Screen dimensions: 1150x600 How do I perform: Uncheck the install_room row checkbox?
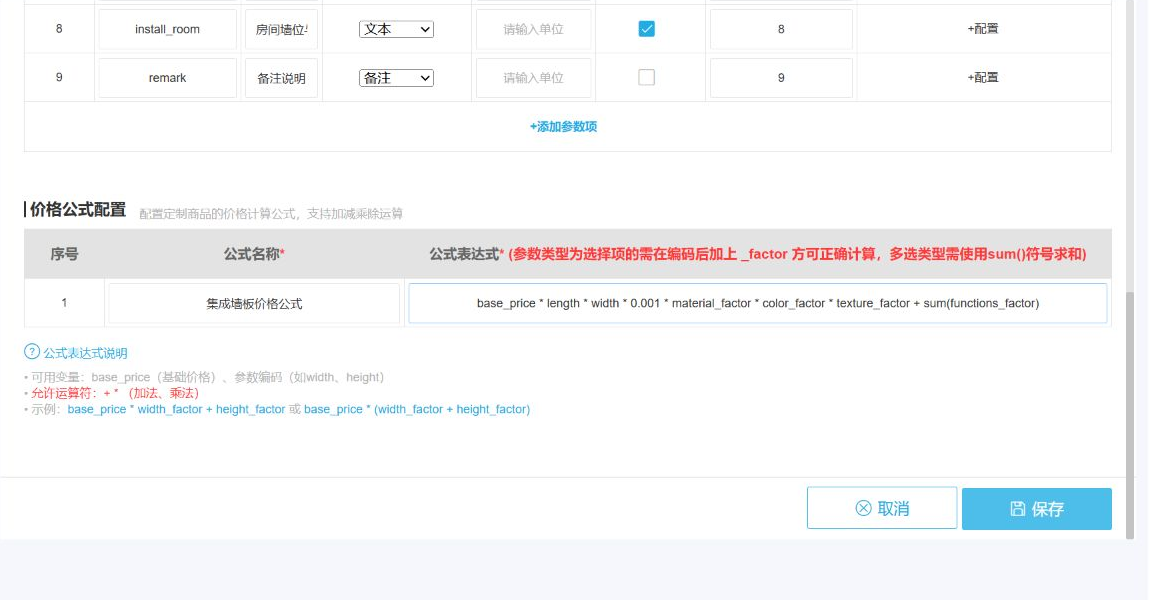click(646, 29)
